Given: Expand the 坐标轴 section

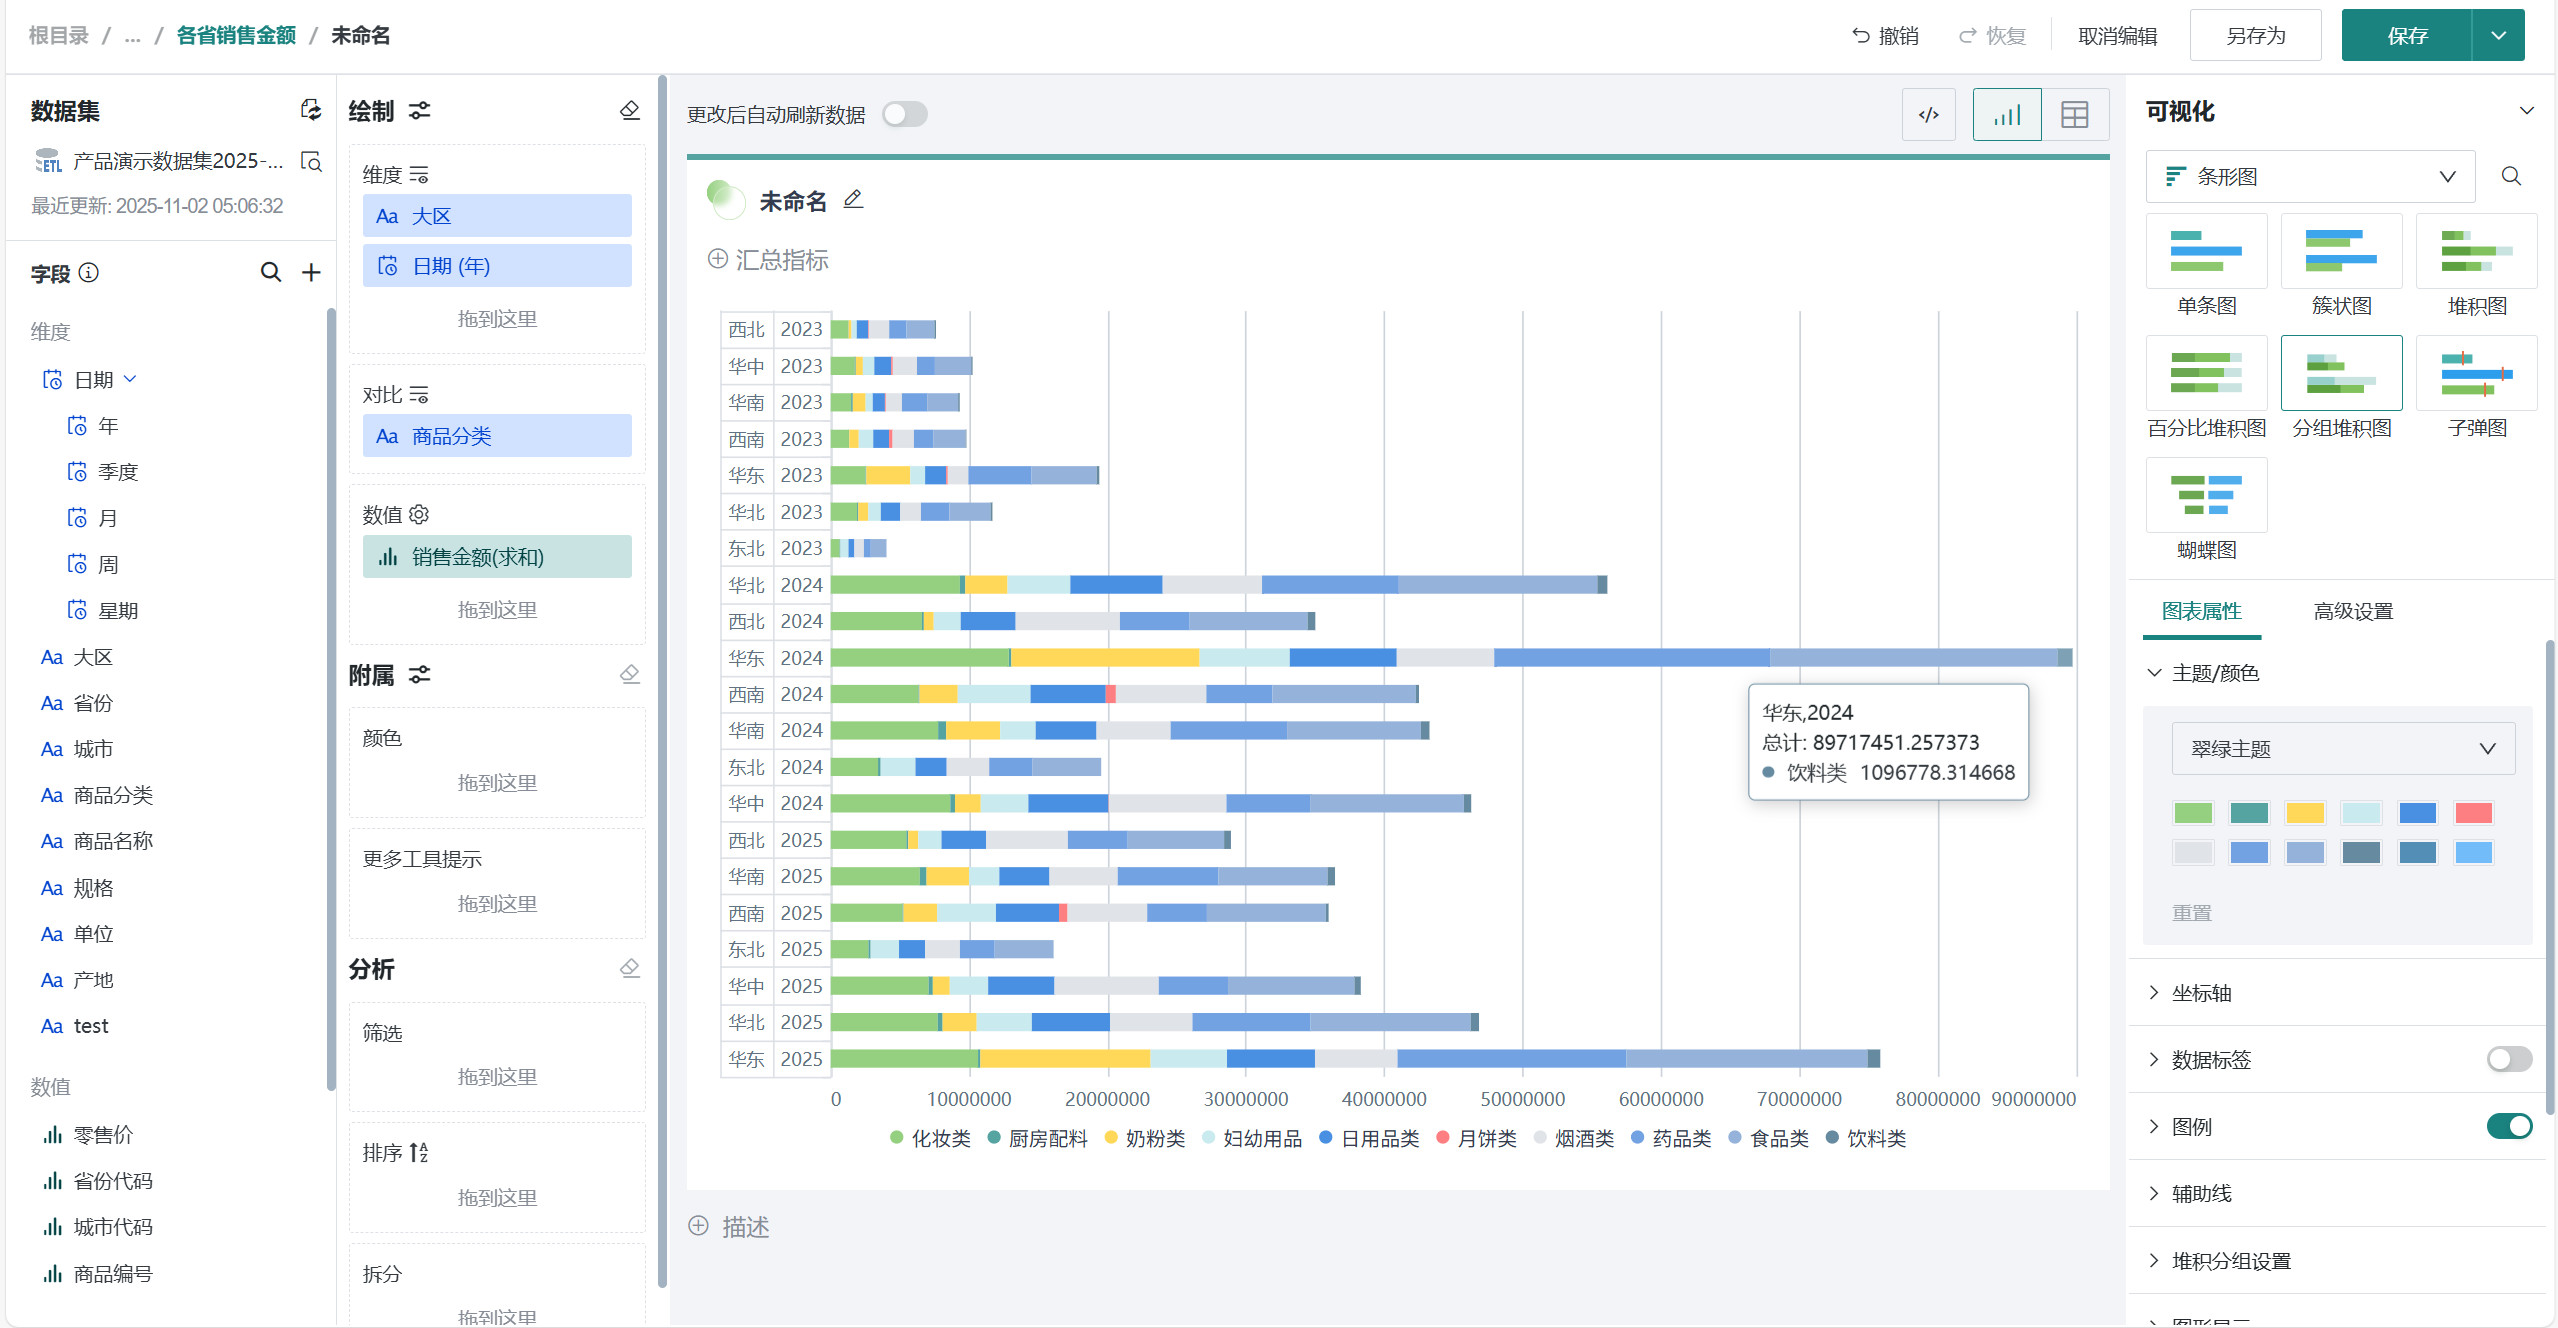Looking at the screenshot, I should [2201, 993].
